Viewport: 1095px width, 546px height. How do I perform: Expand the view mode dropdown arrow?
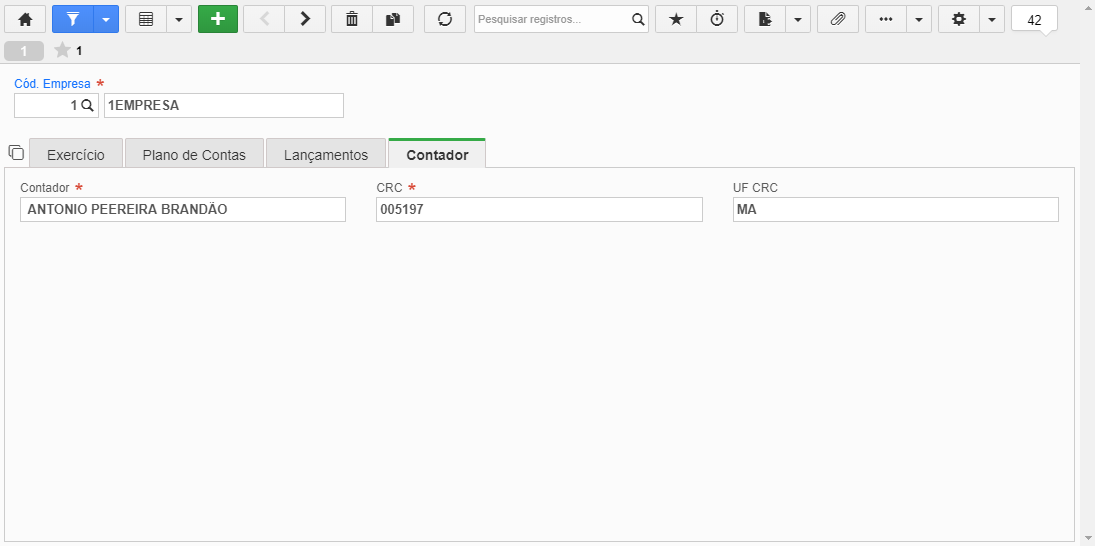pos(179,19)
